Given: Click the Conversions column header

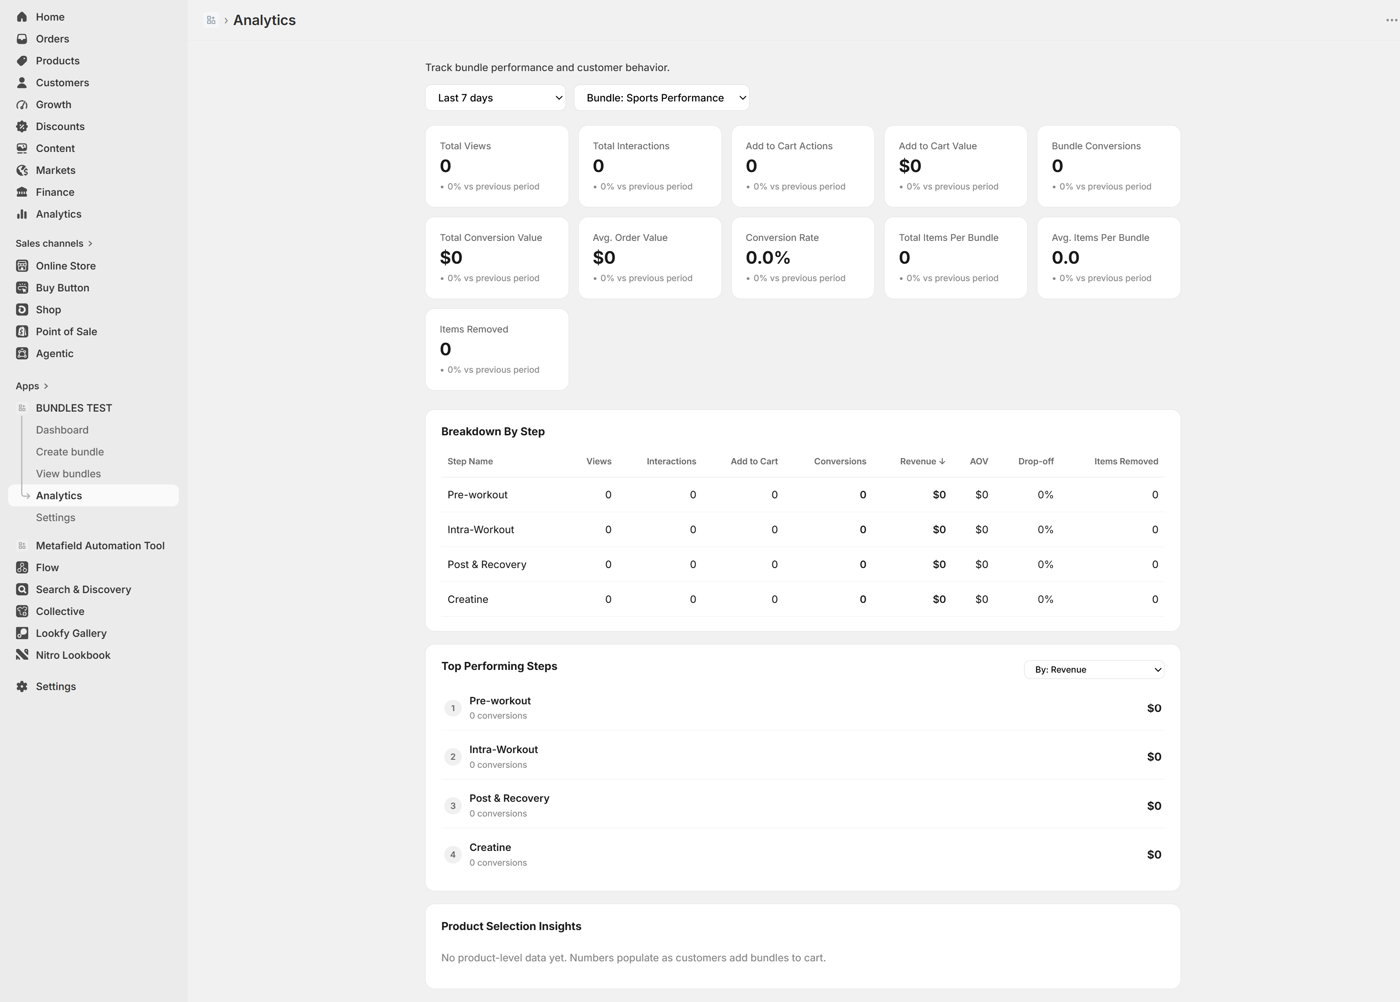Looking at the screenshot, I should [x=840, y=462].
